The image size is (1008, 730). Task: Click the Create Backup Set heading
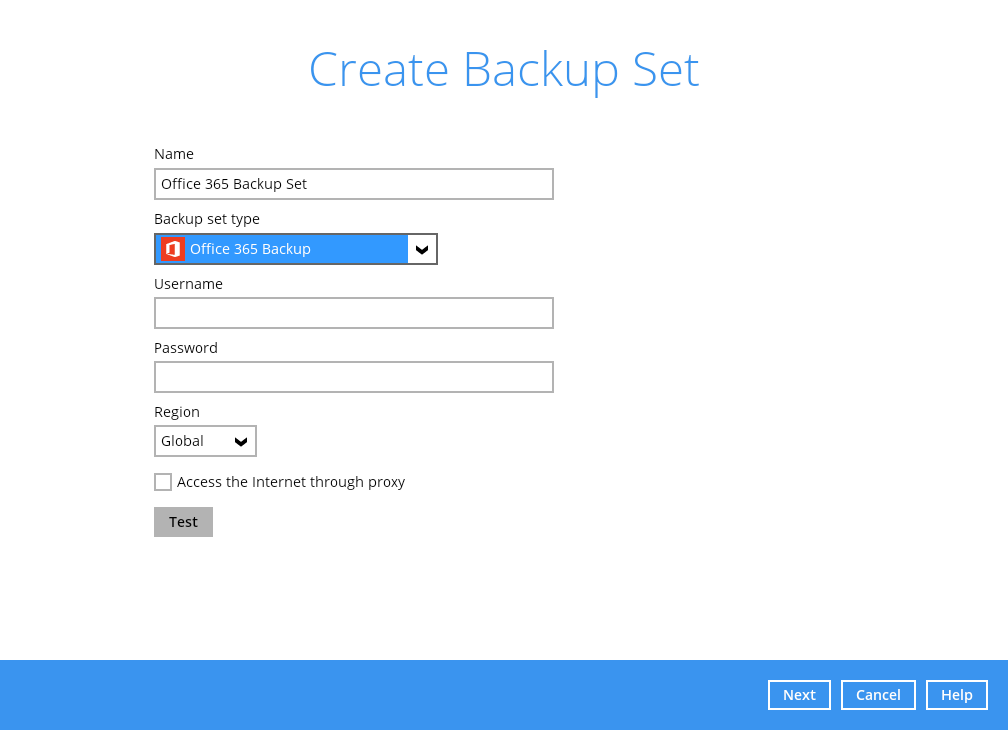pyautogui.click(x=504, y=70)
